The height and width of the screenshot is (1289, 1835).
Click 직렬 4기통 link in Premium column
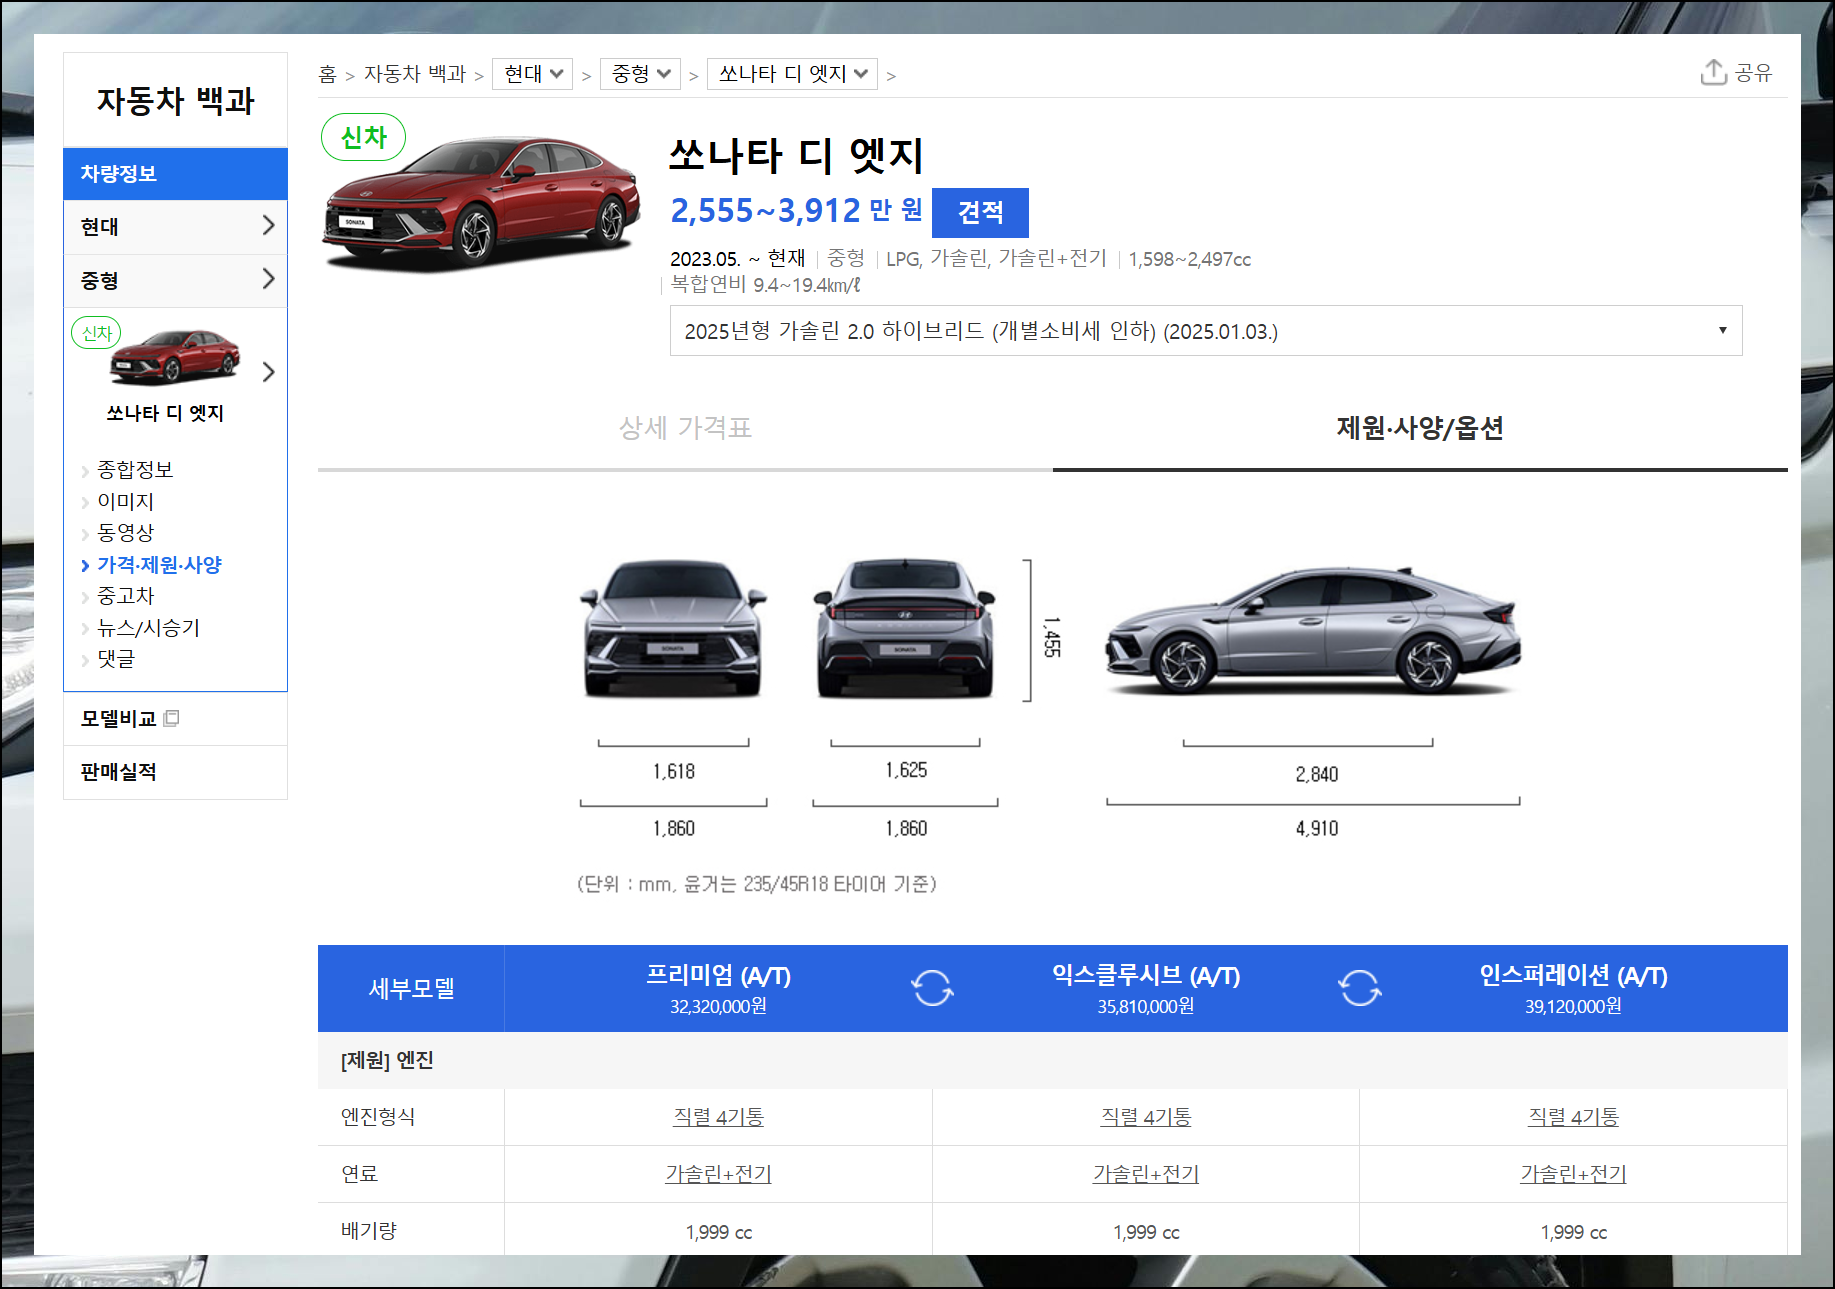coord(718,1117)
